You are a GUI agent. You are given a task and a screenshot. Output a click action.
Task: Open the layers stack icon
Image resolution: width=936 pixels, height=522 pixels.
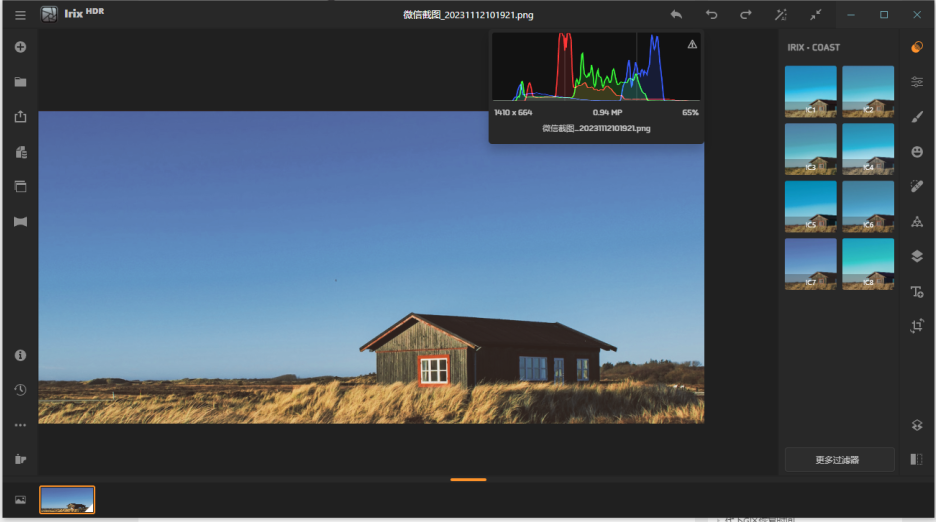pyautogui.click(x=917, y=256)
